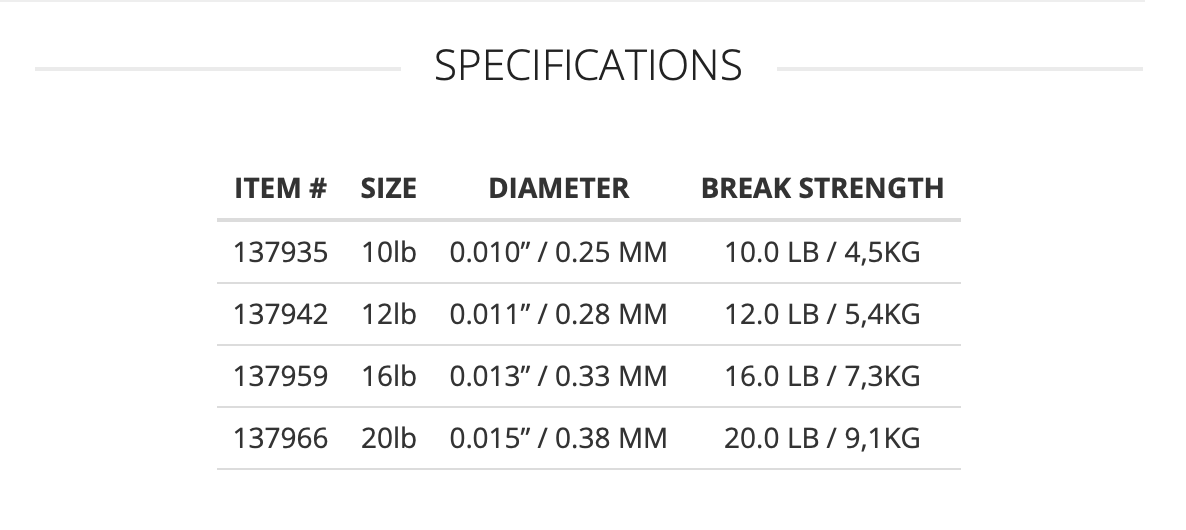Select the ITEM # column header
The width and height of the screenshot is (1186, 530).
pyautogui.click(x=281, y=188)
